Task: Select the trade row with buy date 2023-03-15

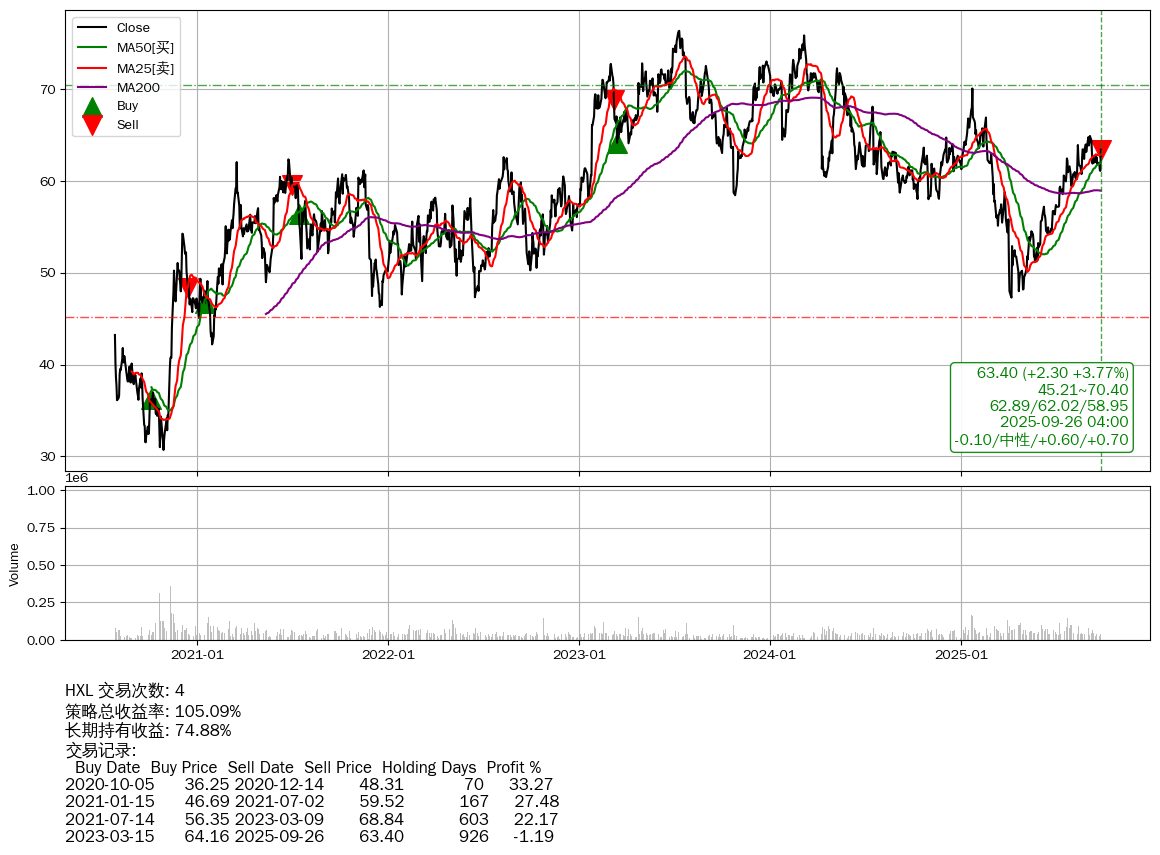Action: click(309, 836)
